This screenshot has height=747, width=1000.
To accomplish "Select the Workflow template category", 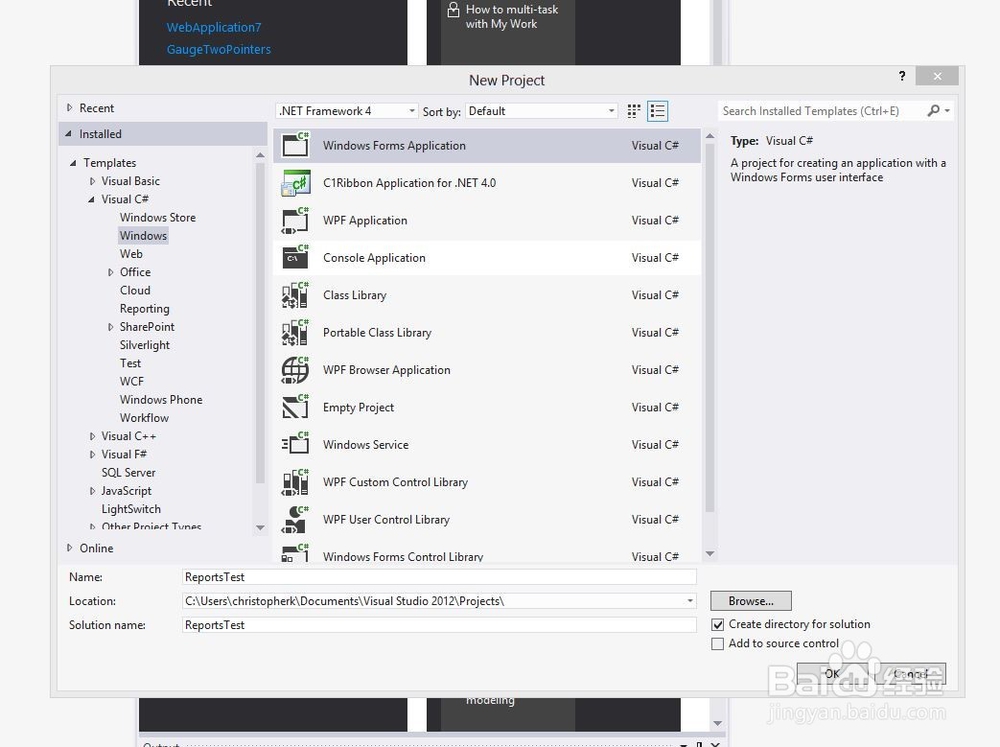I will [144, 418].
